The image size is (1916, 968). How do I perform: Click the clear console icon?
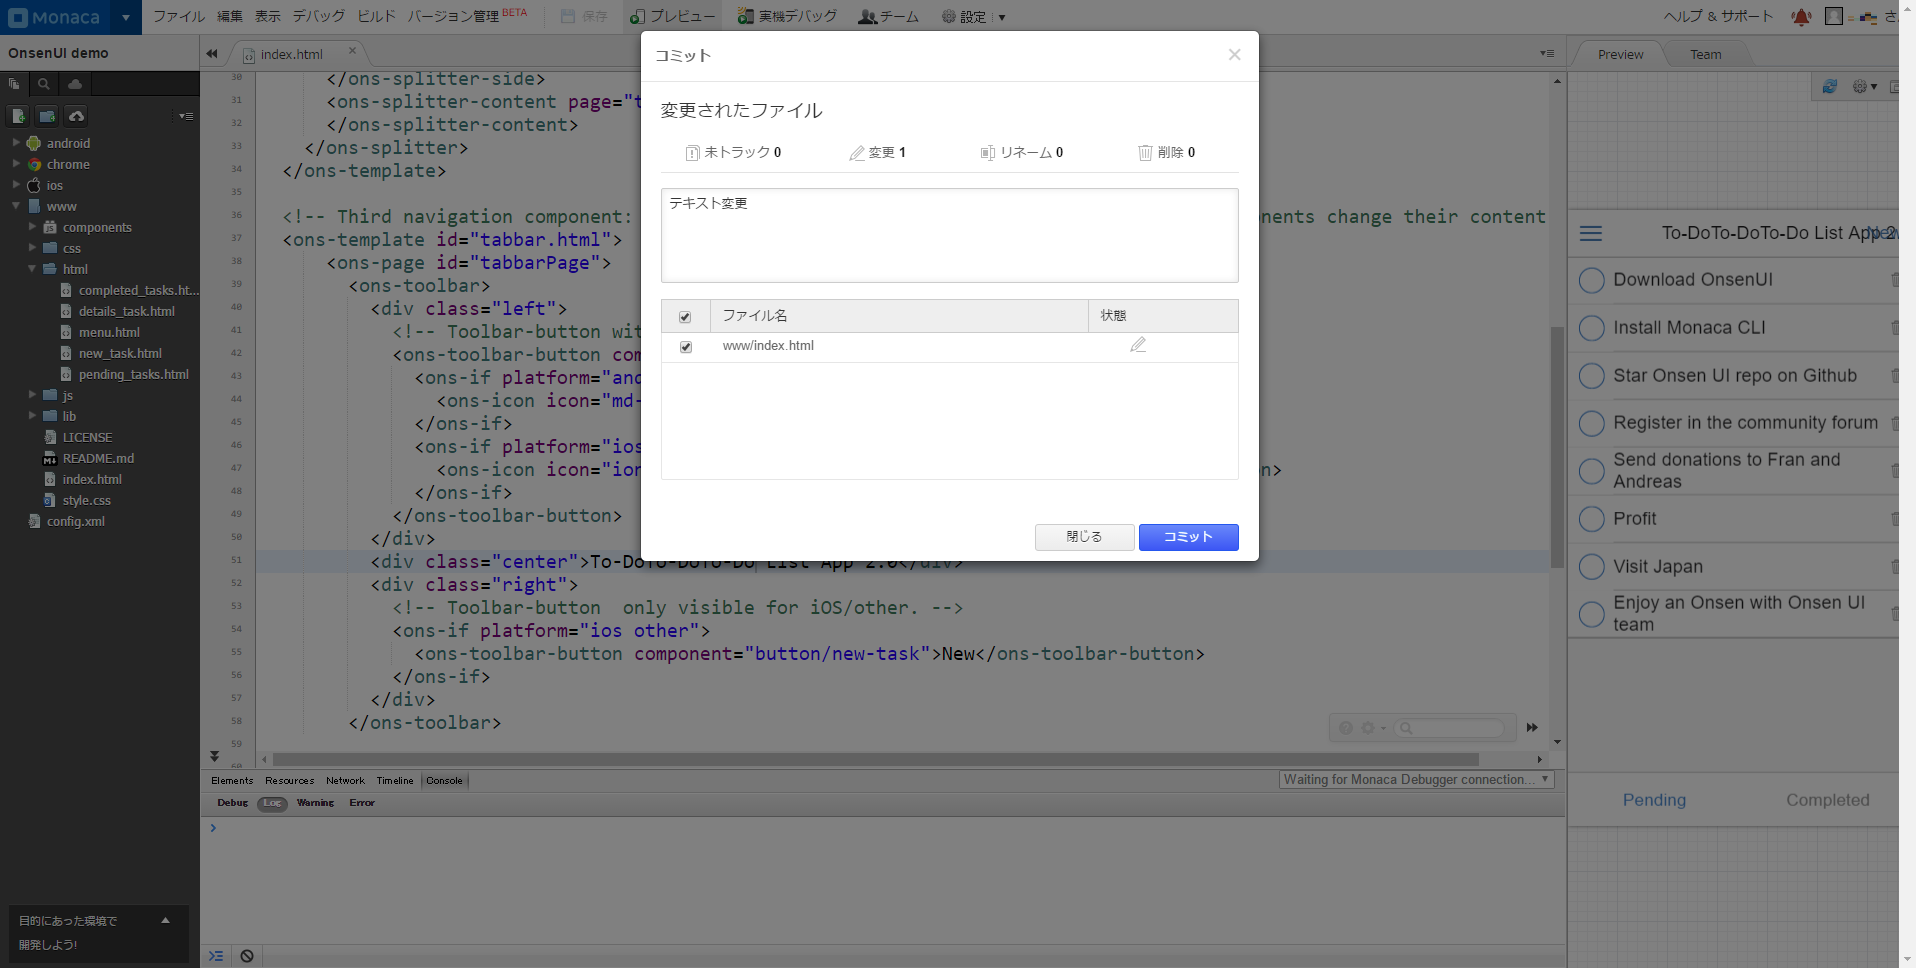(x=247, y=956)
